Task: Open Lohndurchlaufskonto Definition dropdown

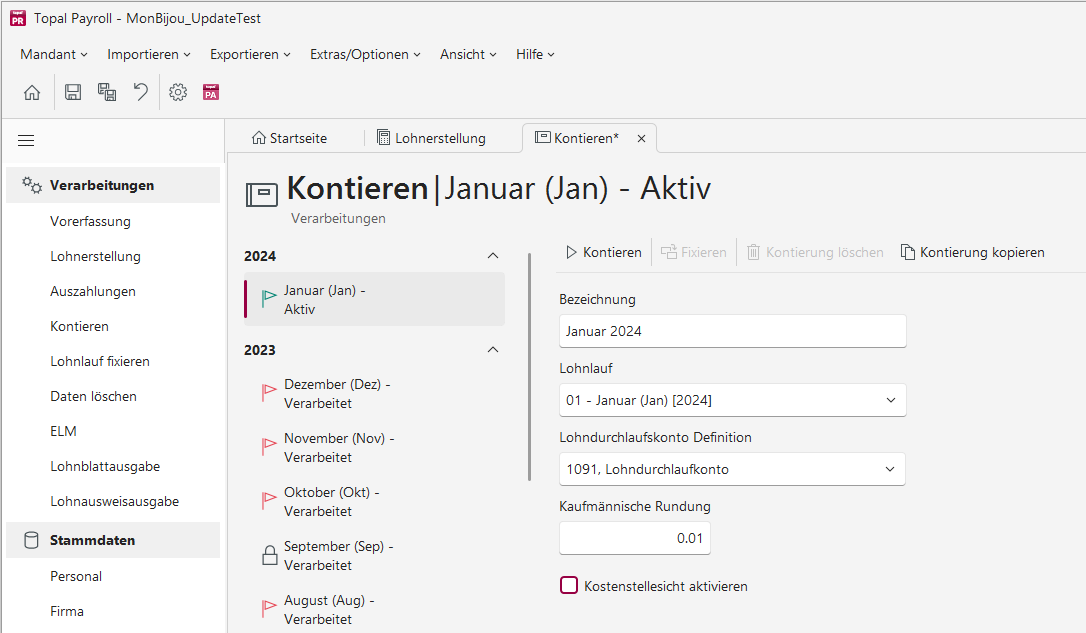Action: coord(732,470)
